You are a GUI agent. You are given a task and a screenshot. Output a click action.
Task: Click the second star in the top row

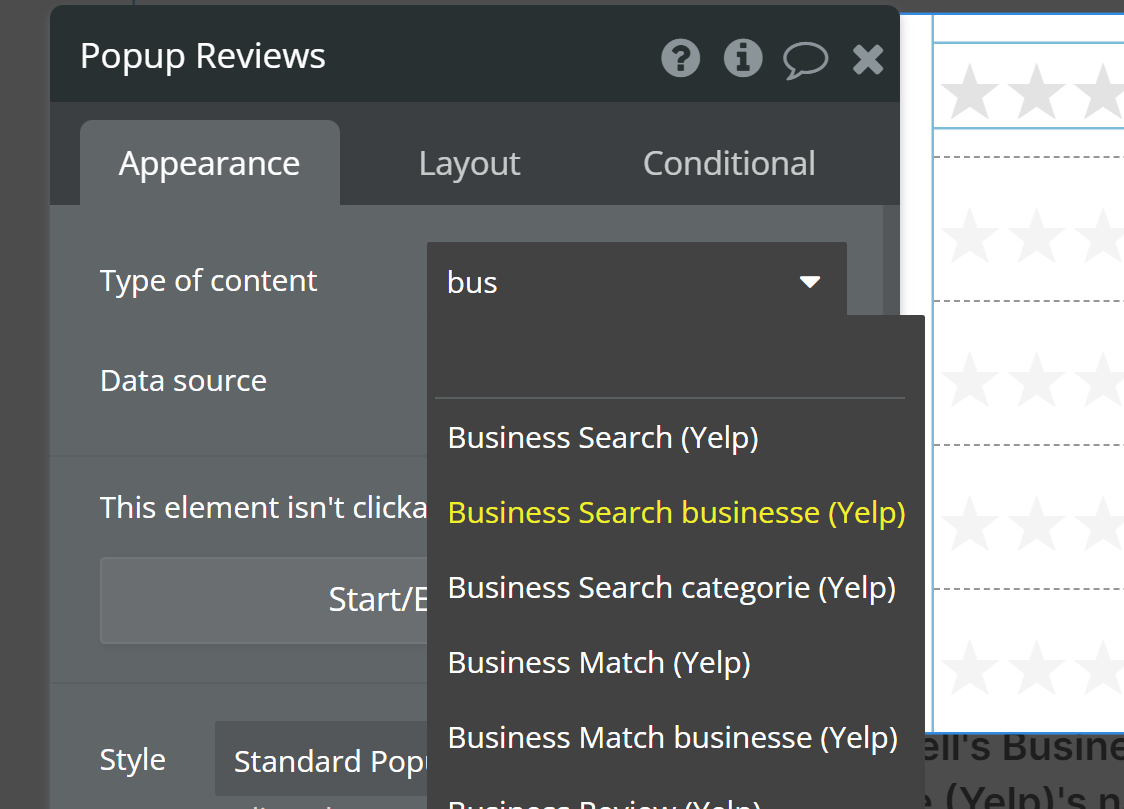pos(1037,91)
